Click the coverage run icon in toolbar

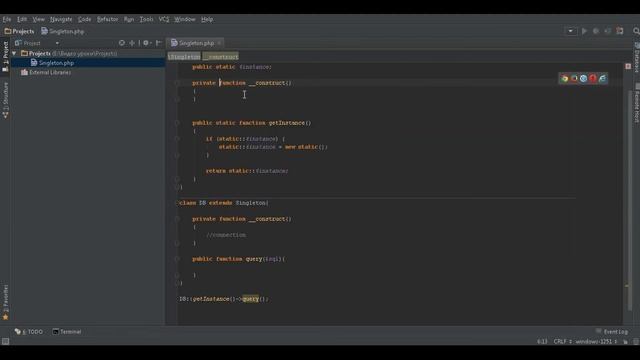pyautogui.click(x=608, y=31)
